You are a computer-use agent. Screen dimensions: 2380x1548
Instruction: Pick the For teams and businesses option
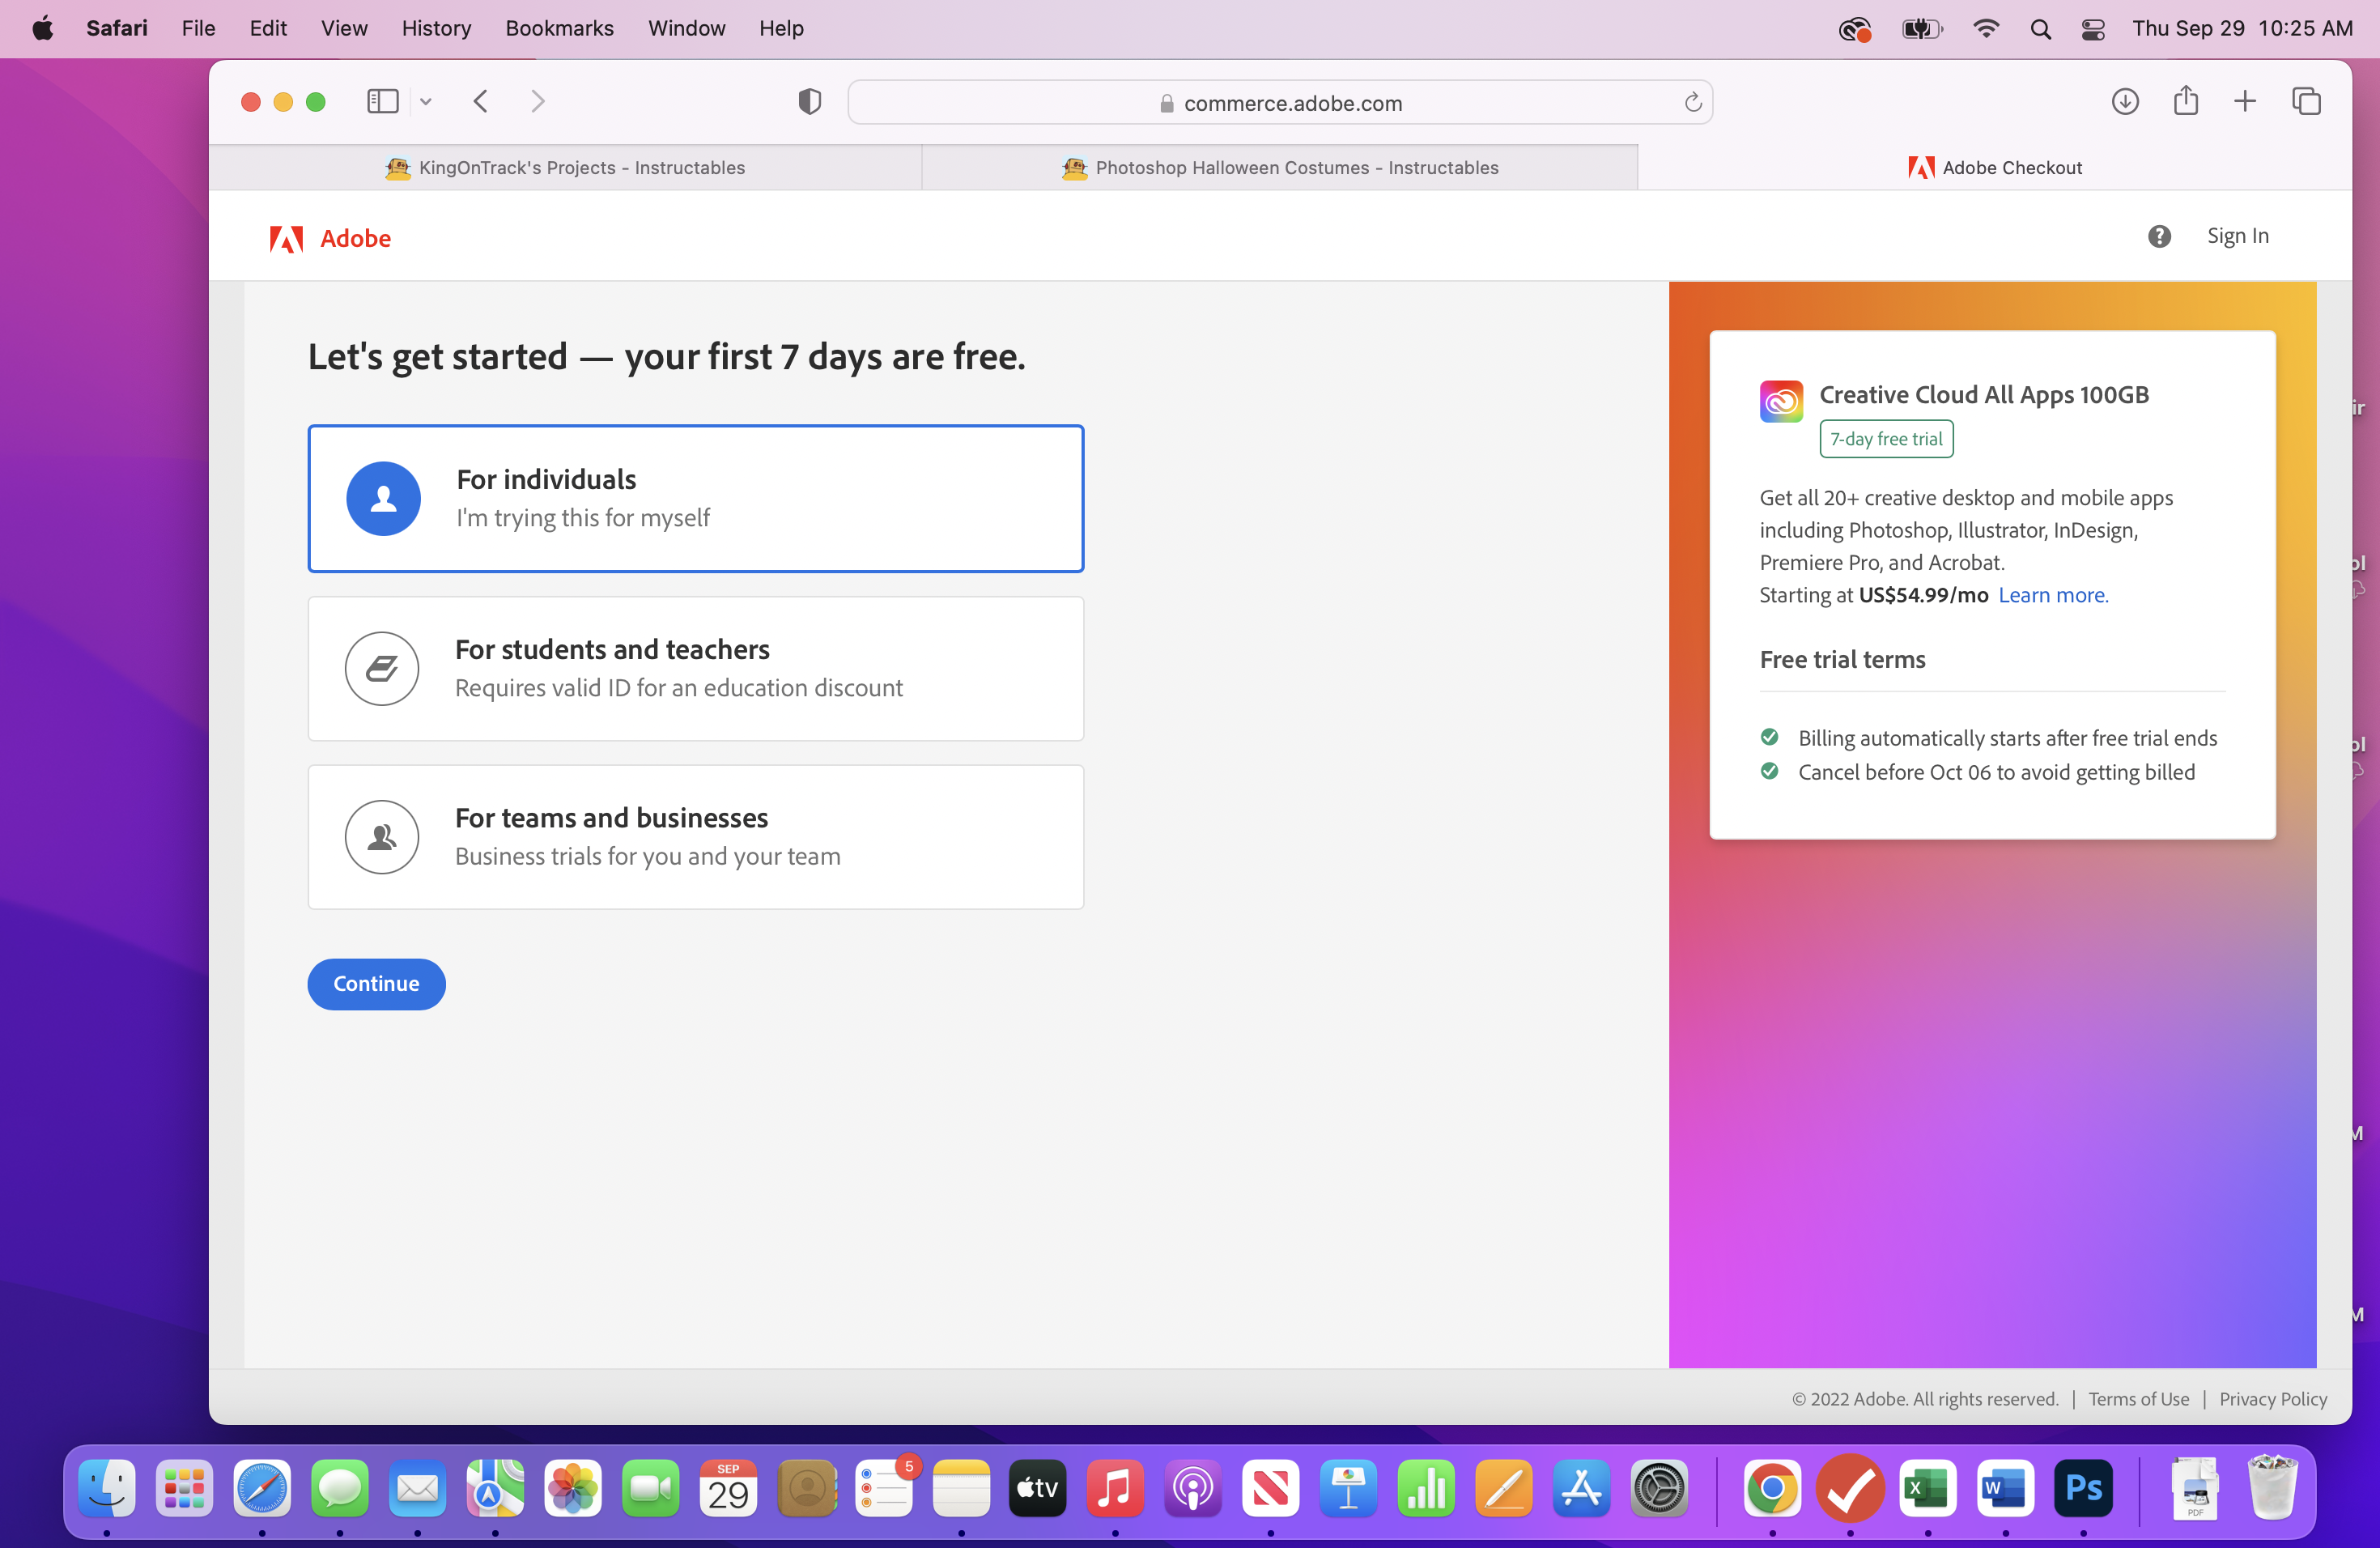(x=696, y=837)
